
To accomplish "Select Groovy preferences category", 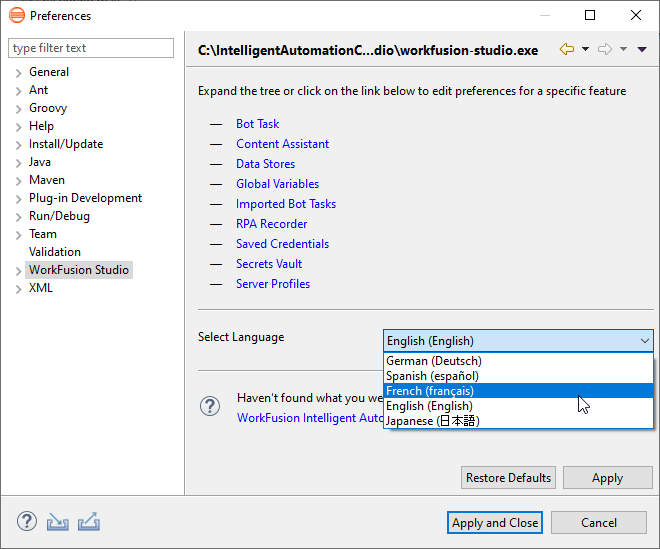I will tap(48, 108).
